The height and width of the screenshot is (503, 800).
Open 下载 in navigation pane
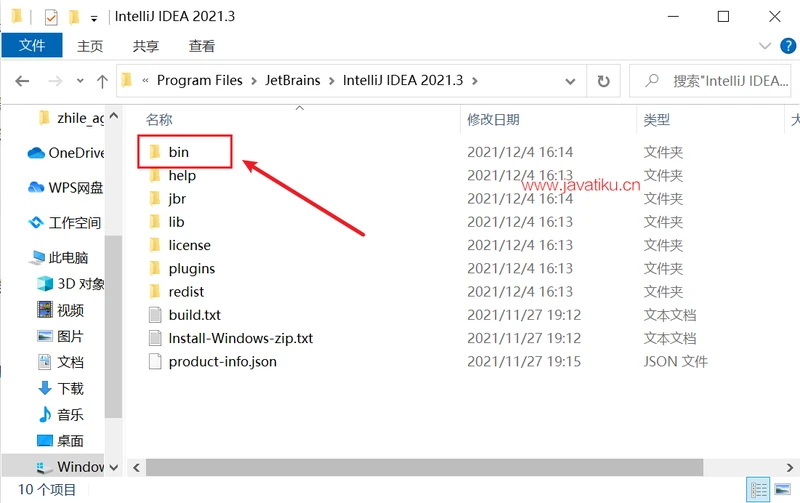click(60, 389)
